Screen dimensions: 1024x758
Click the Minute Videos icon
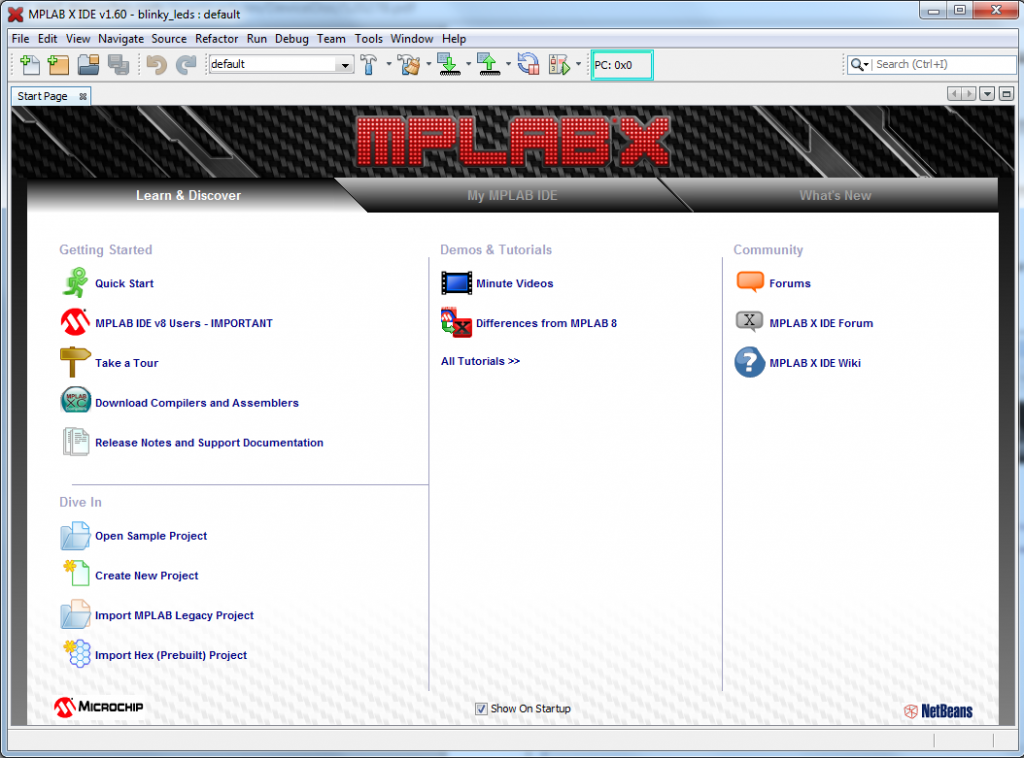[x=456, y=283]
